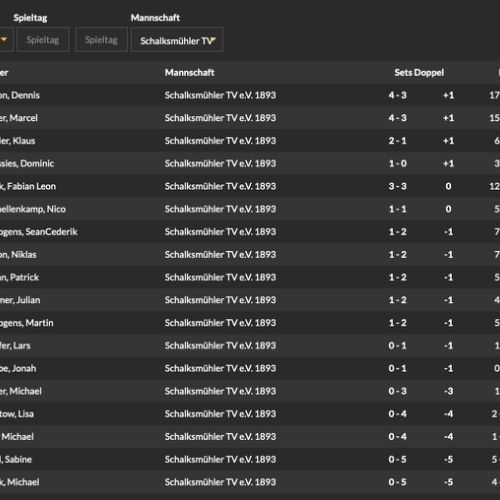500x500 pixels.
Task: Select the Marcel player row
Action: pos(250,118)
